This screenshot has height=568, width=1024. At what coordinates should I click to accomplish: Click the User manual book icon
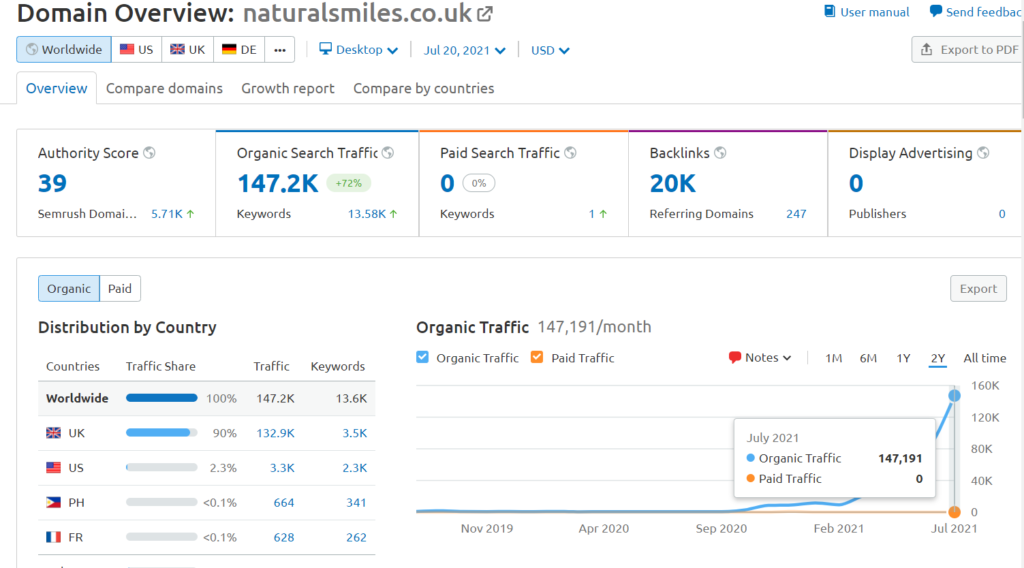829,11
